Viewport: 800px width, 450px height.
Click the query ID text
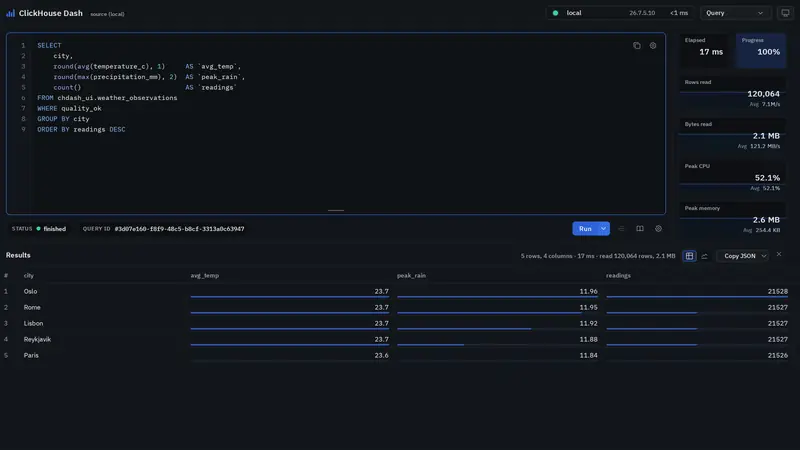point(179,229)
